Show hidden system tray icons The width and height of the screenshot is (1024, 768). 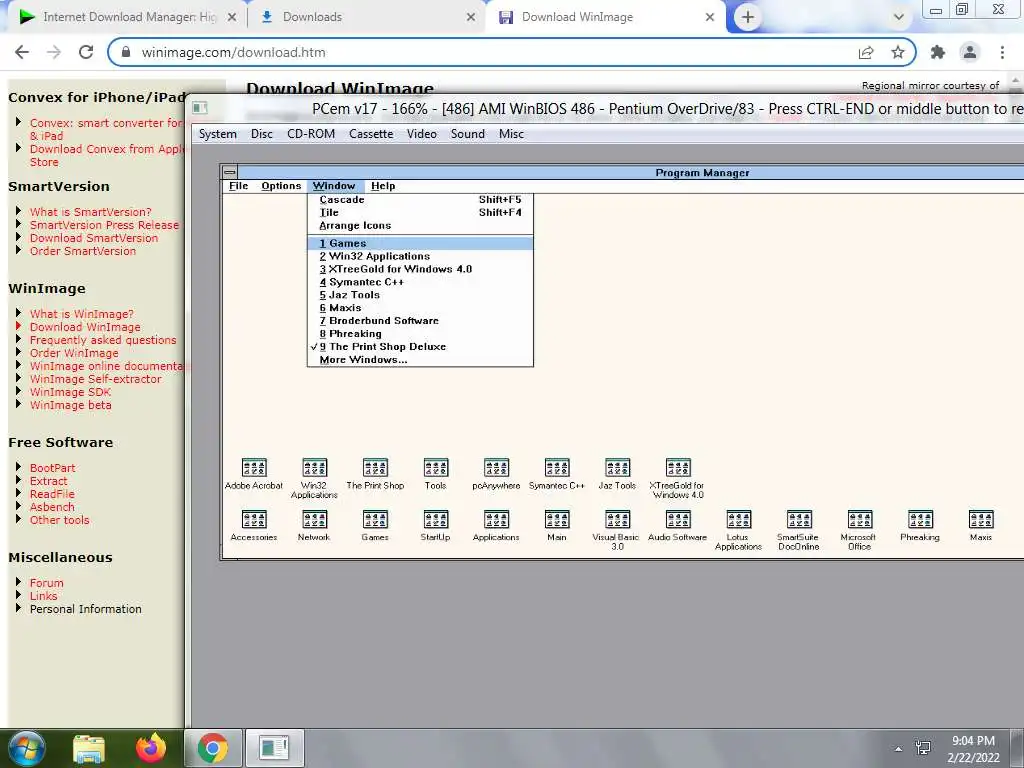pos(899,749)
